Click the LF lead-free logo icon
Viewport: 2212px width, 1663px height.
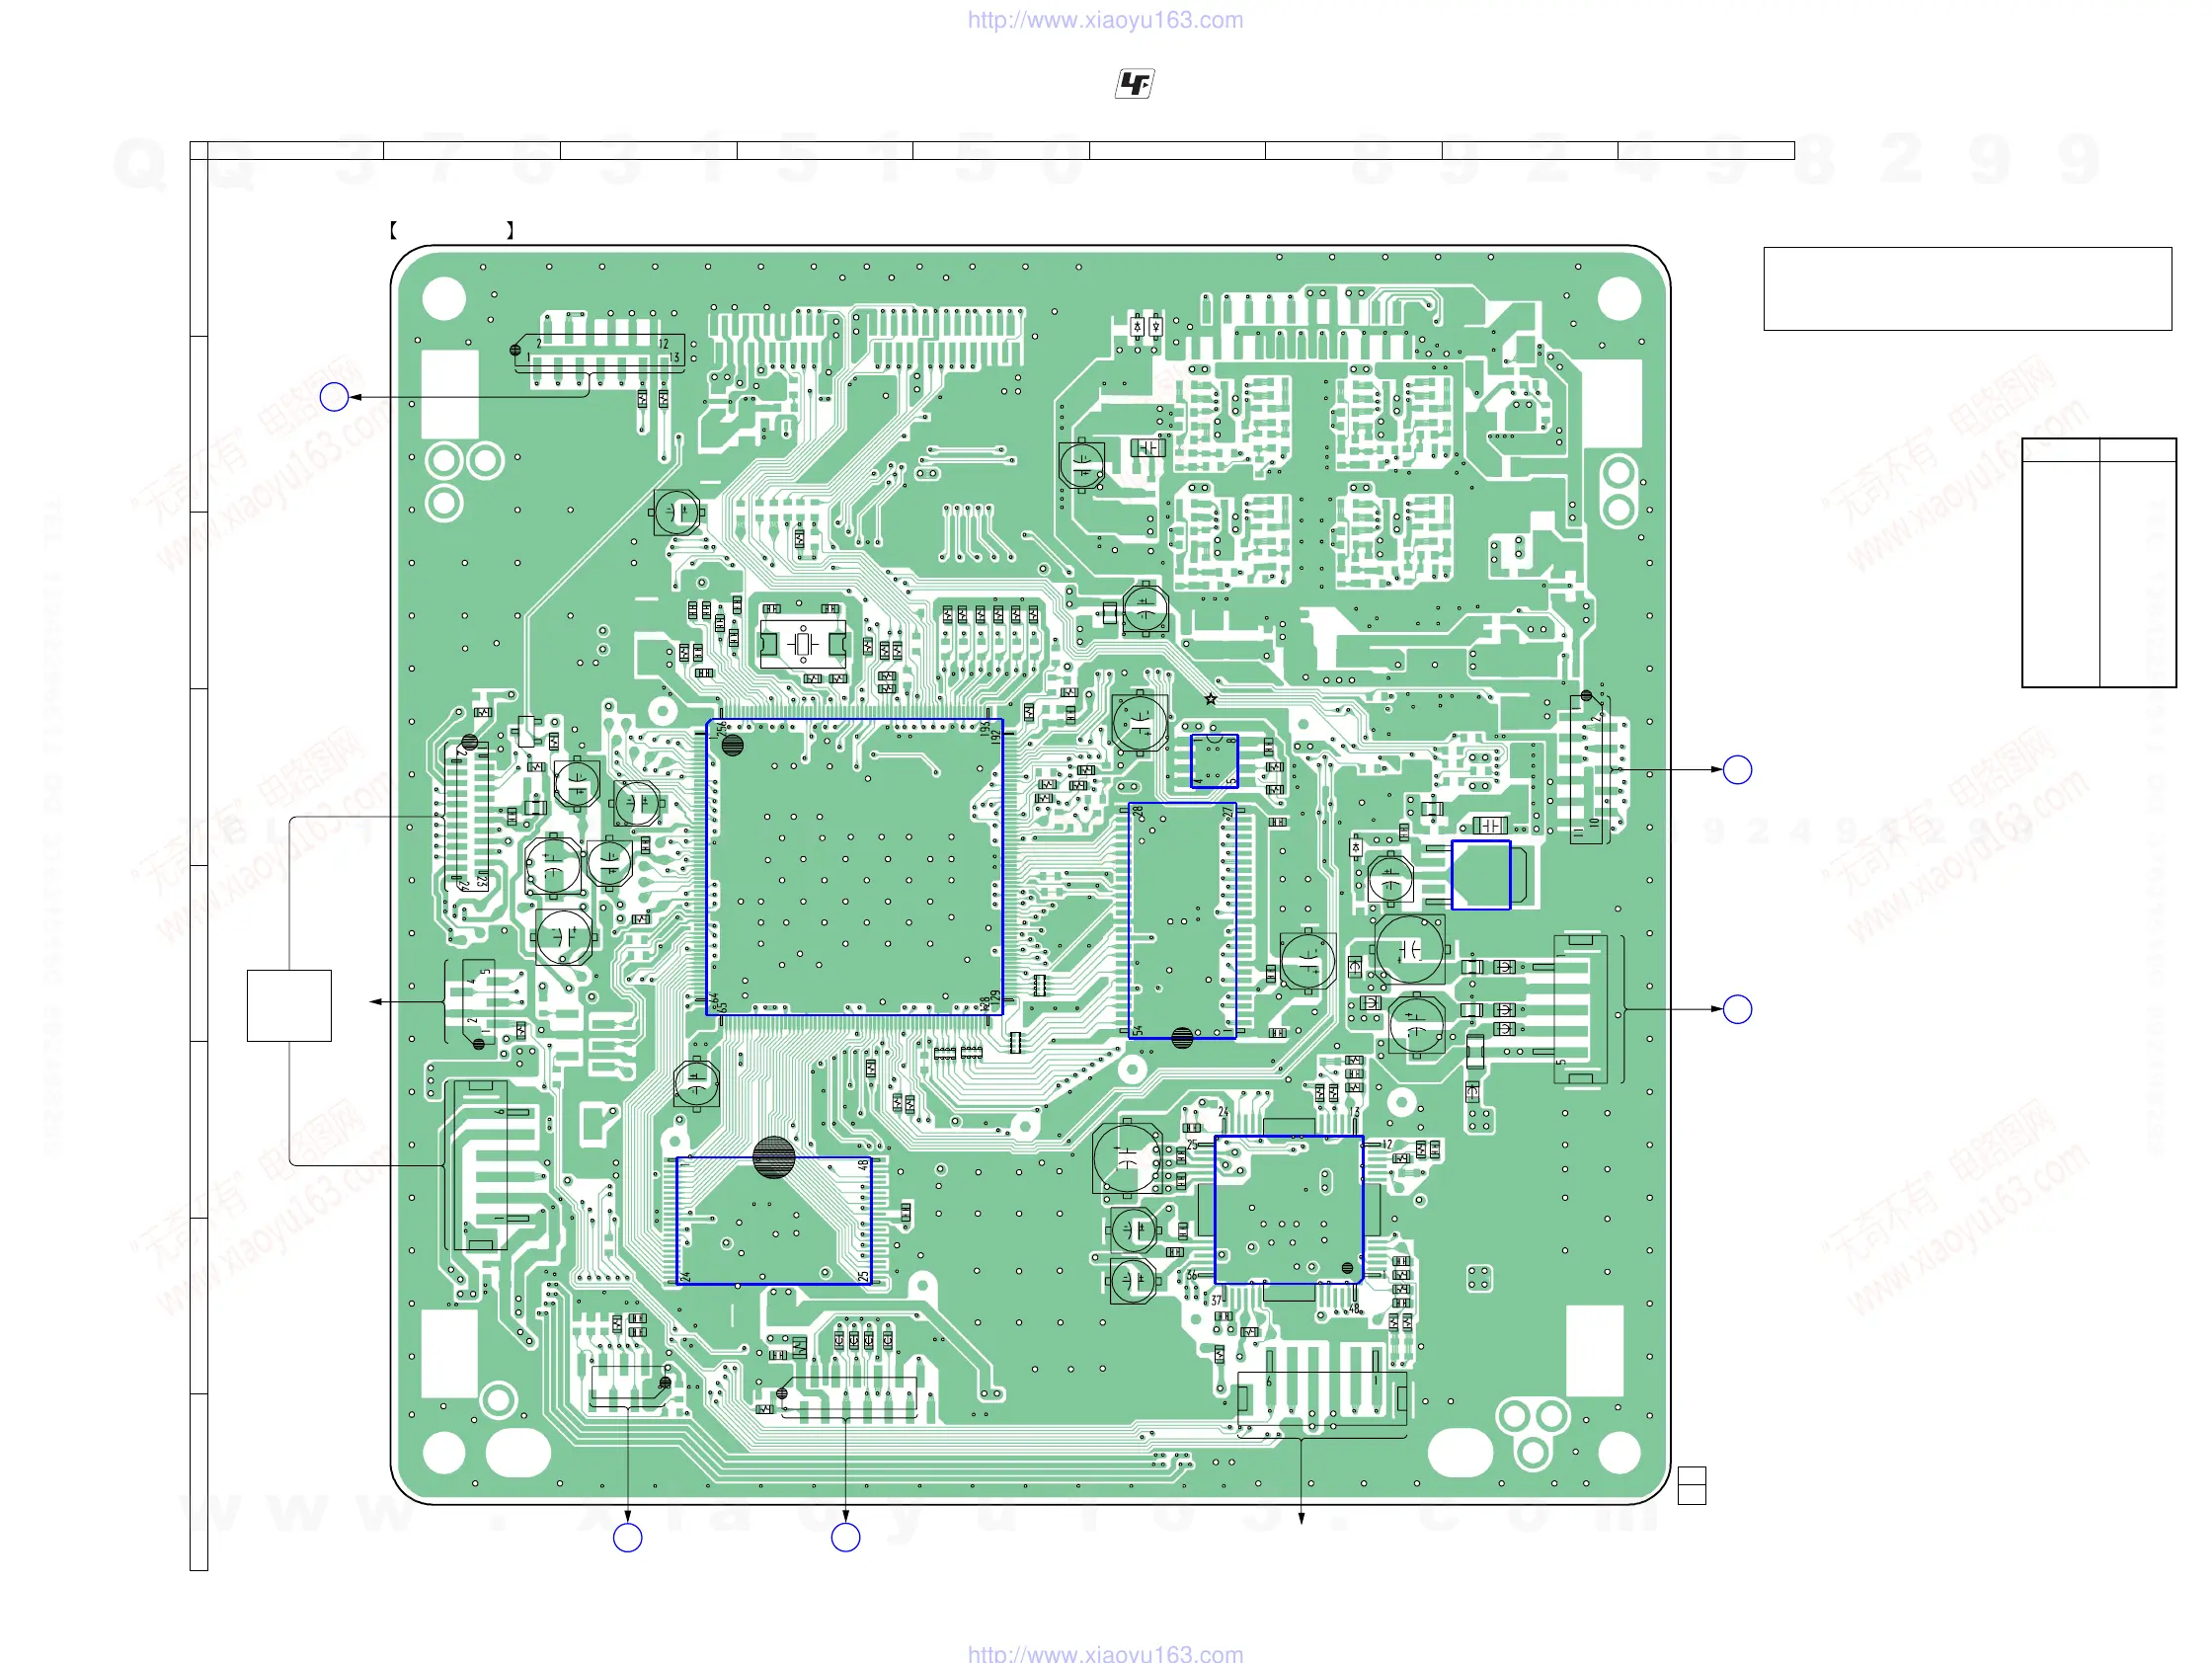(x=1134, y=84)
